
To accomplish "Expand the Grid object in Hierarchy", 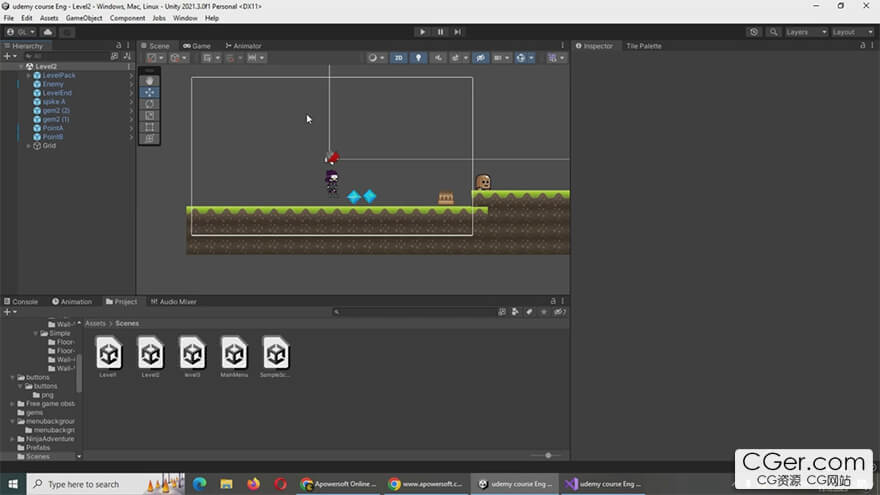I will 28,146.
